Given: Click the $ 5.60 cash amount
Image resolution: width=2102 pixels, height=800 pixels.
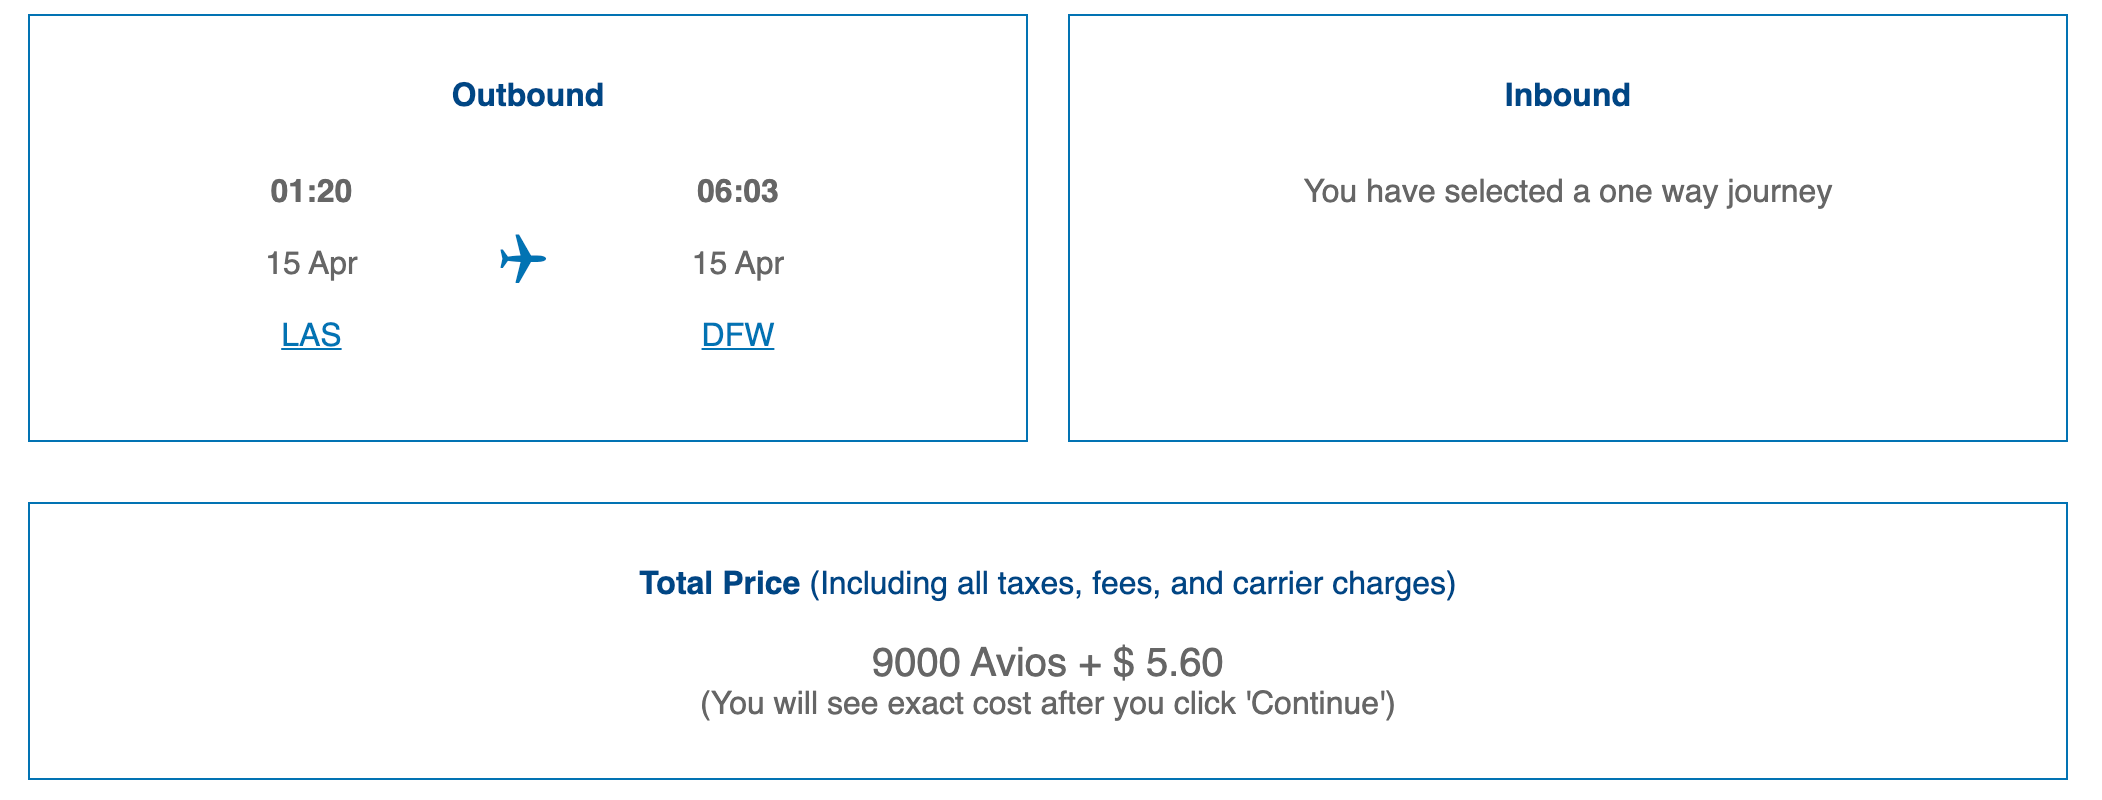Looking at the screenshot, I should (1167, 663).
